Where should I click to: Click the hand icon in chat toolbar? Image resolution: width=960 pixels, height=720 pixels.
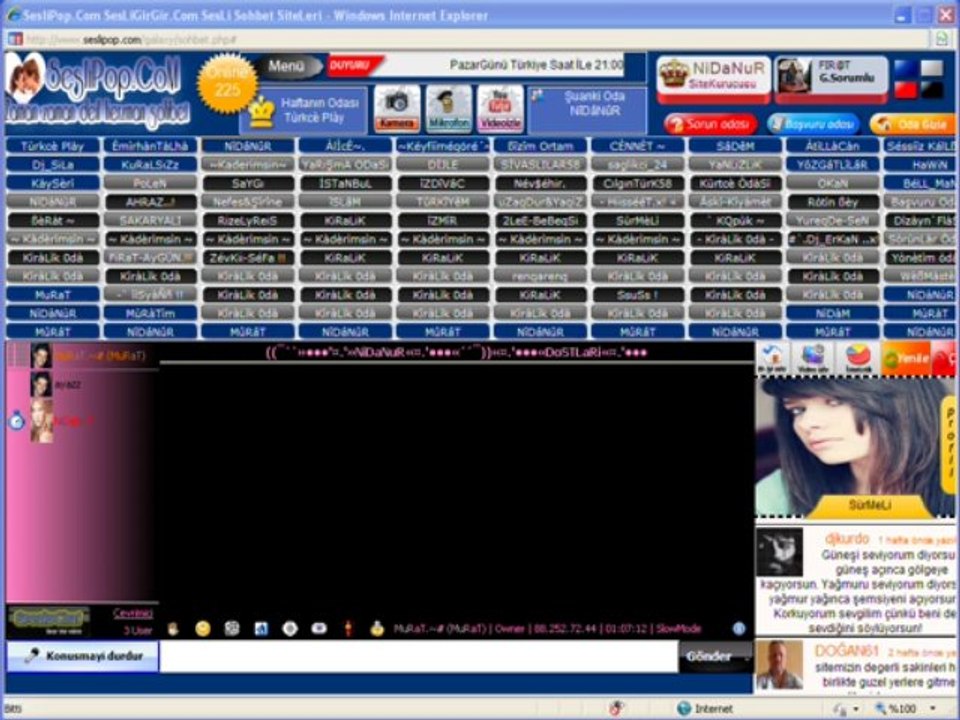[x=173, y=628]
